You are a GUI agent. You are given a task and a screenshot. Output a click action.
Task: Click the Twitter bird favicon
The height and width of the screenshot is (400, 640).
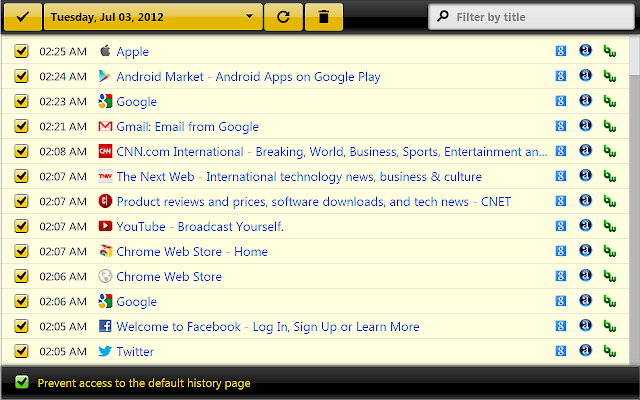[x=105, y=351]
